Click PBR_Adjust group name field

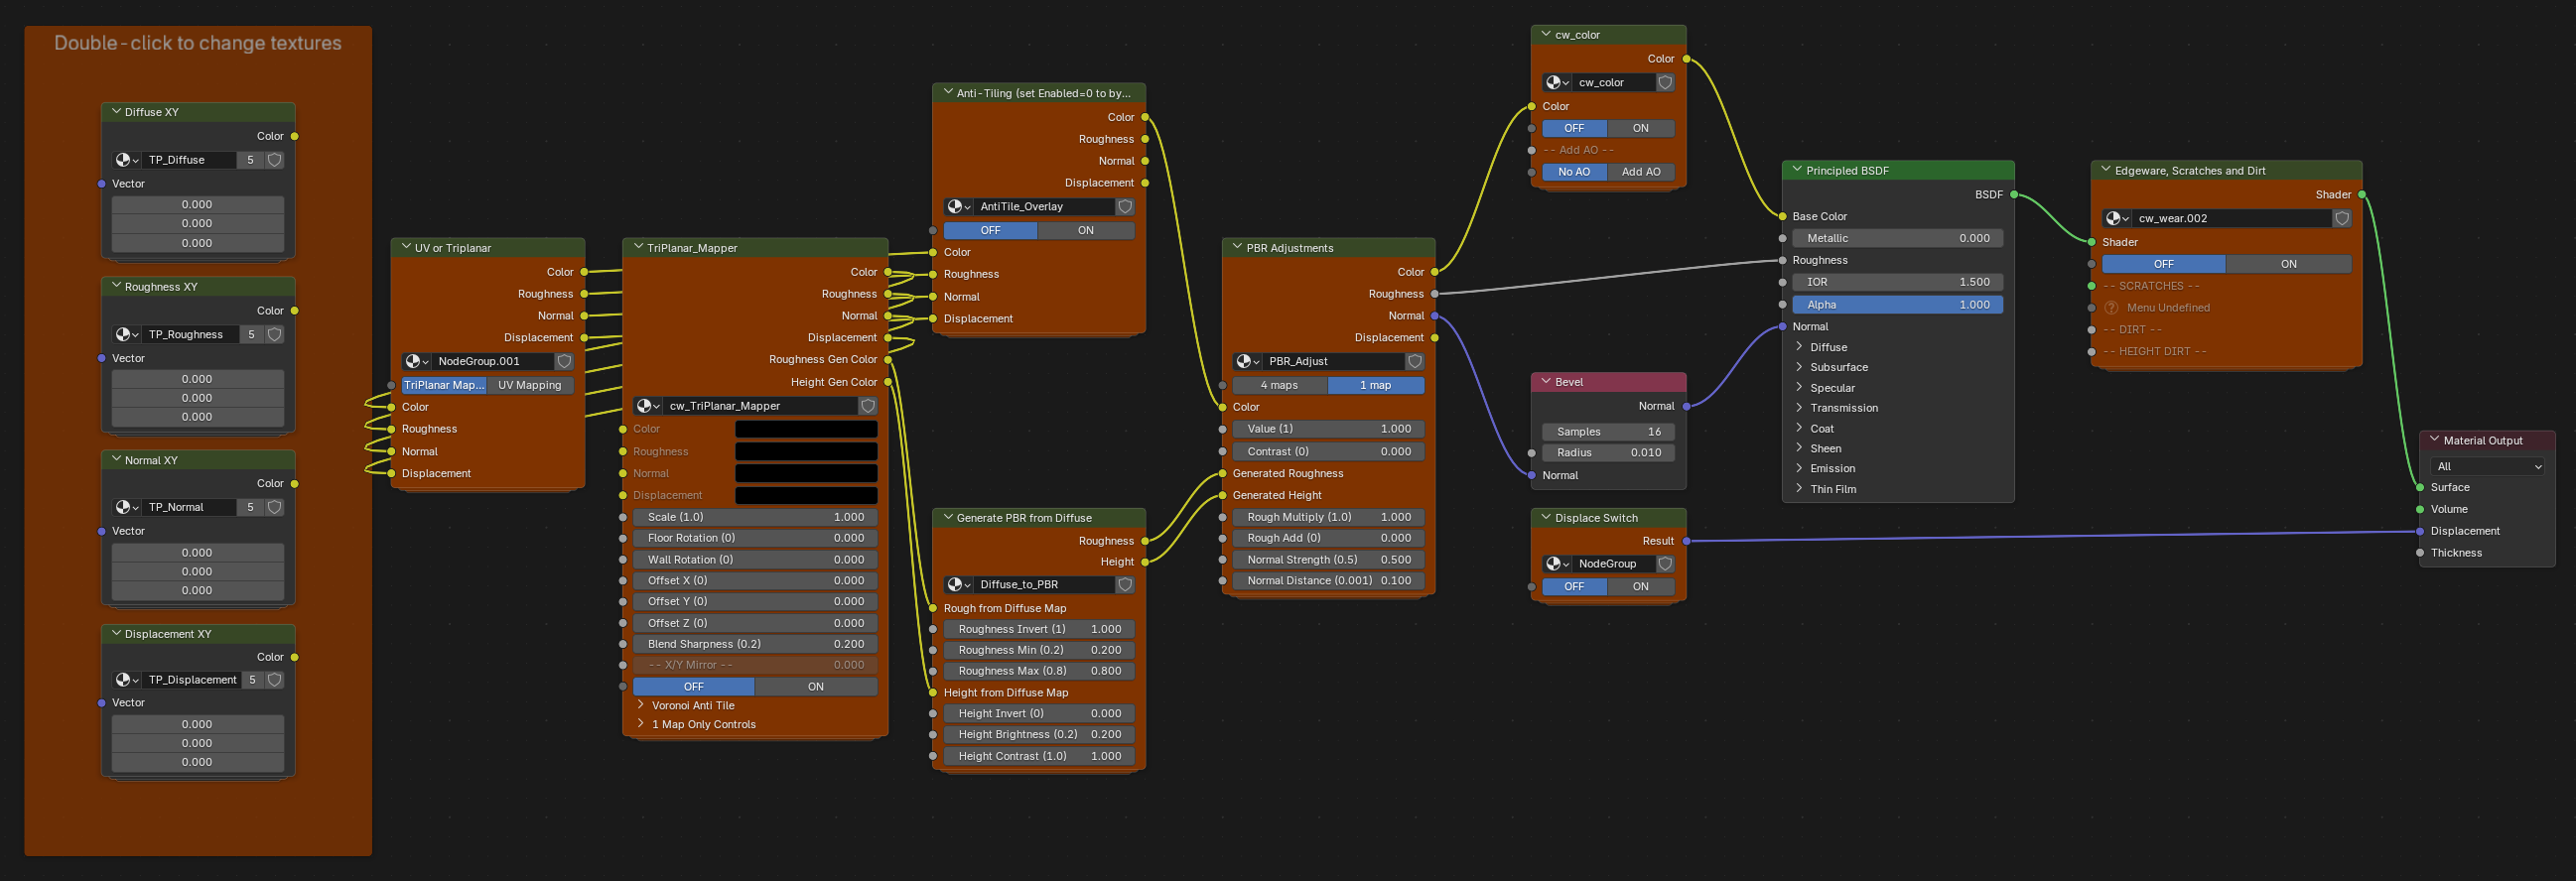point(1335,361)
